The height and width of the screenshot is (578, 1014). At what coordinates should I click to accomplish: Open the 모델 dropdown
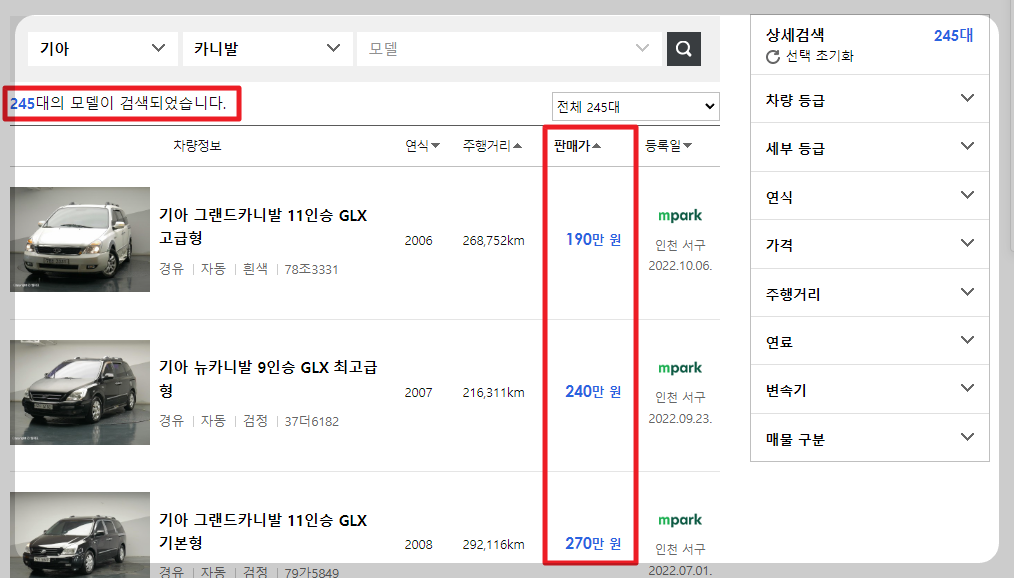point(510,48)
